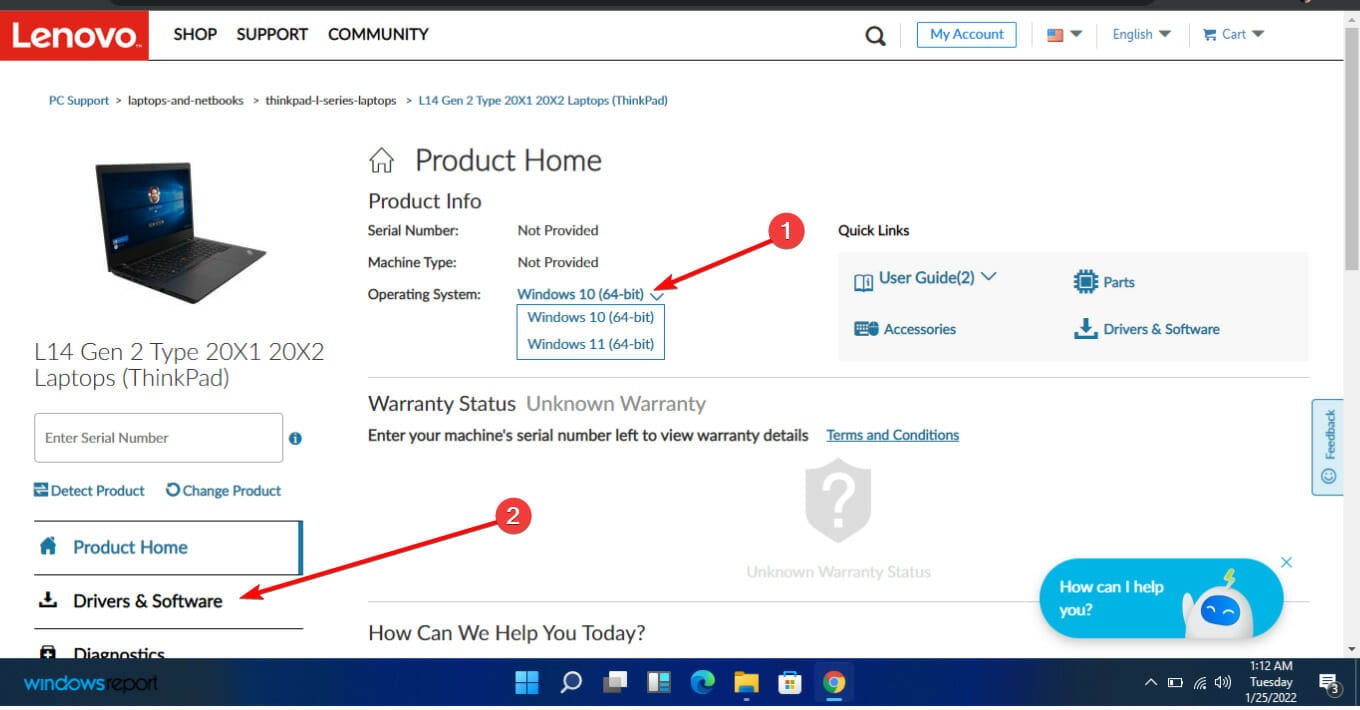The height and width of the screenshot is (710, 1360).
Task: Open Quick Links Drivers & Software link
Action: pos(1161,329)
